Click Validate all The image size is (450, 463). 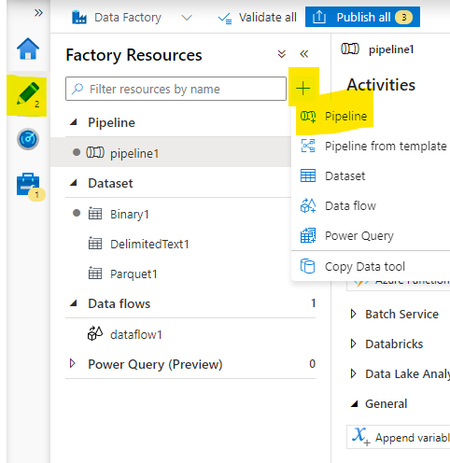[x=257, y=17]
